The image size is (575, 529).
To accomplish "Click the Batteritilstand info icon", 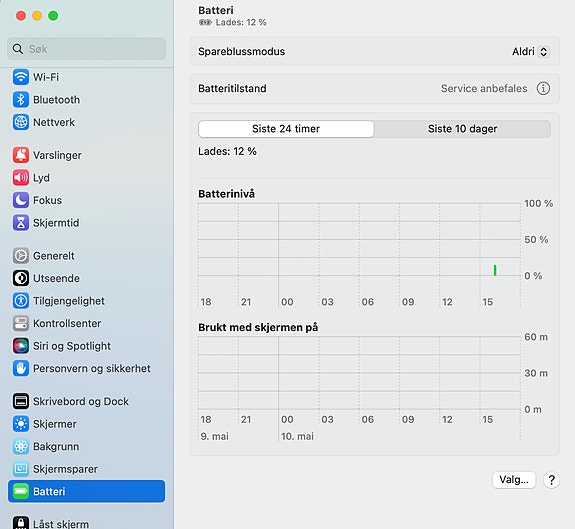I will [x=543, y=88].
